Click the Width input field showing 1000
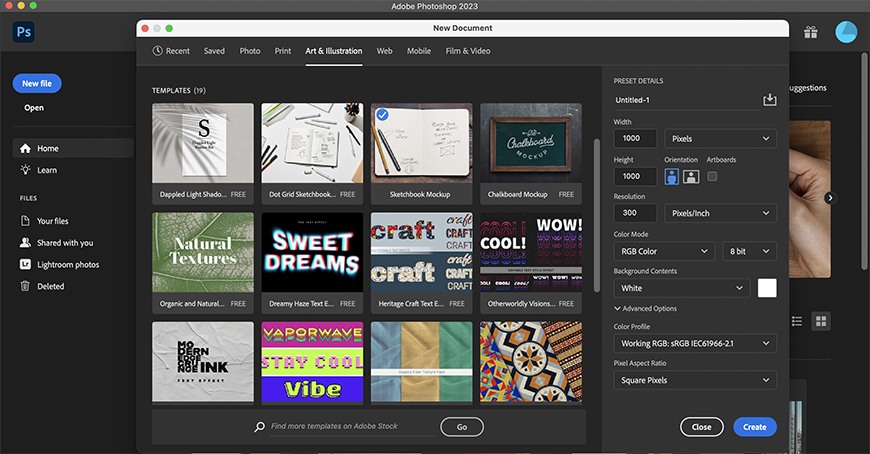Image resolution: width=870 pixels, height=454 pixels. [635, 138]
